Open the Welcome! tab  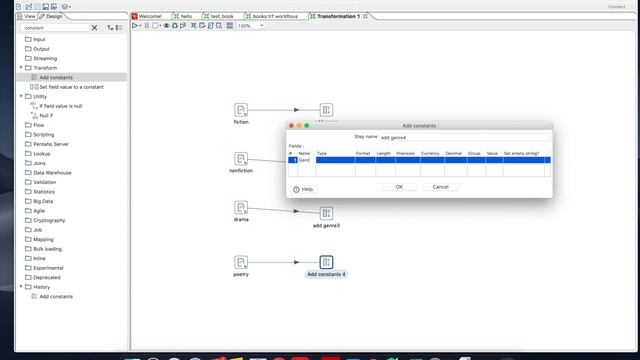pyautogui.click(x=147, y=16)
